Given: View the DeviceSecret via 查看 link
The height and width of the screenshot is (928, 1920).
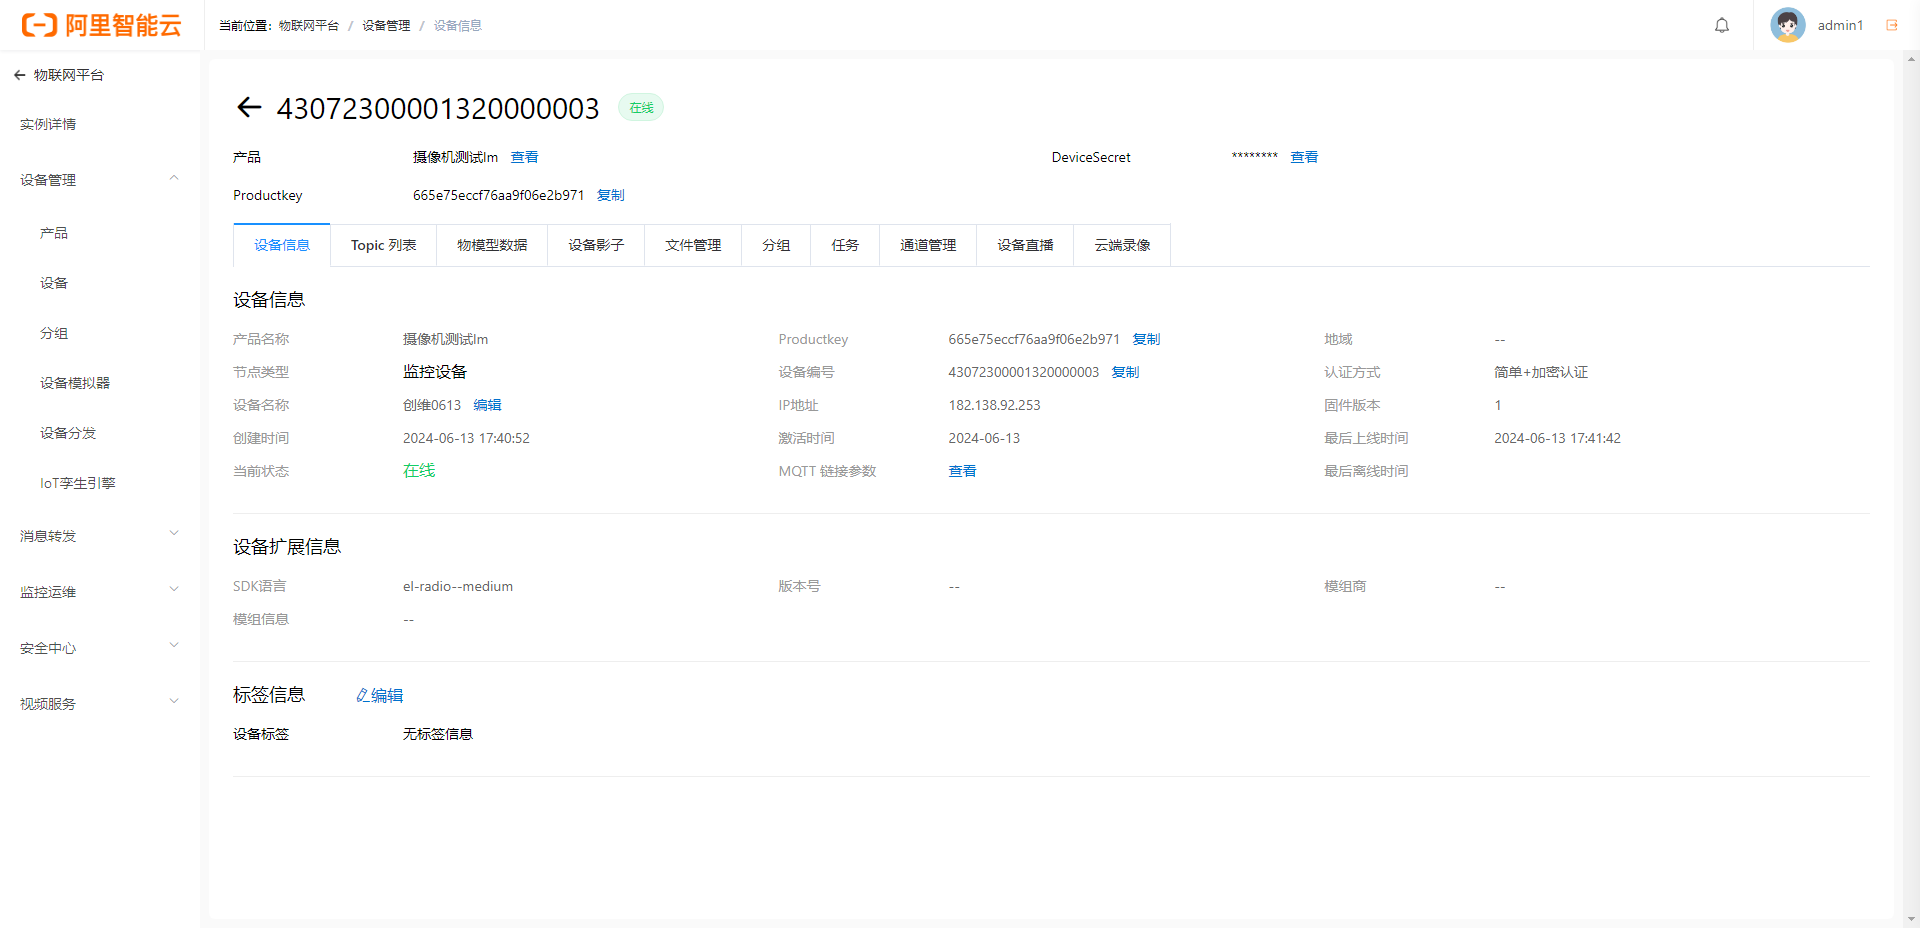Looking at the screenshot, I should (x=1304, y=157).
